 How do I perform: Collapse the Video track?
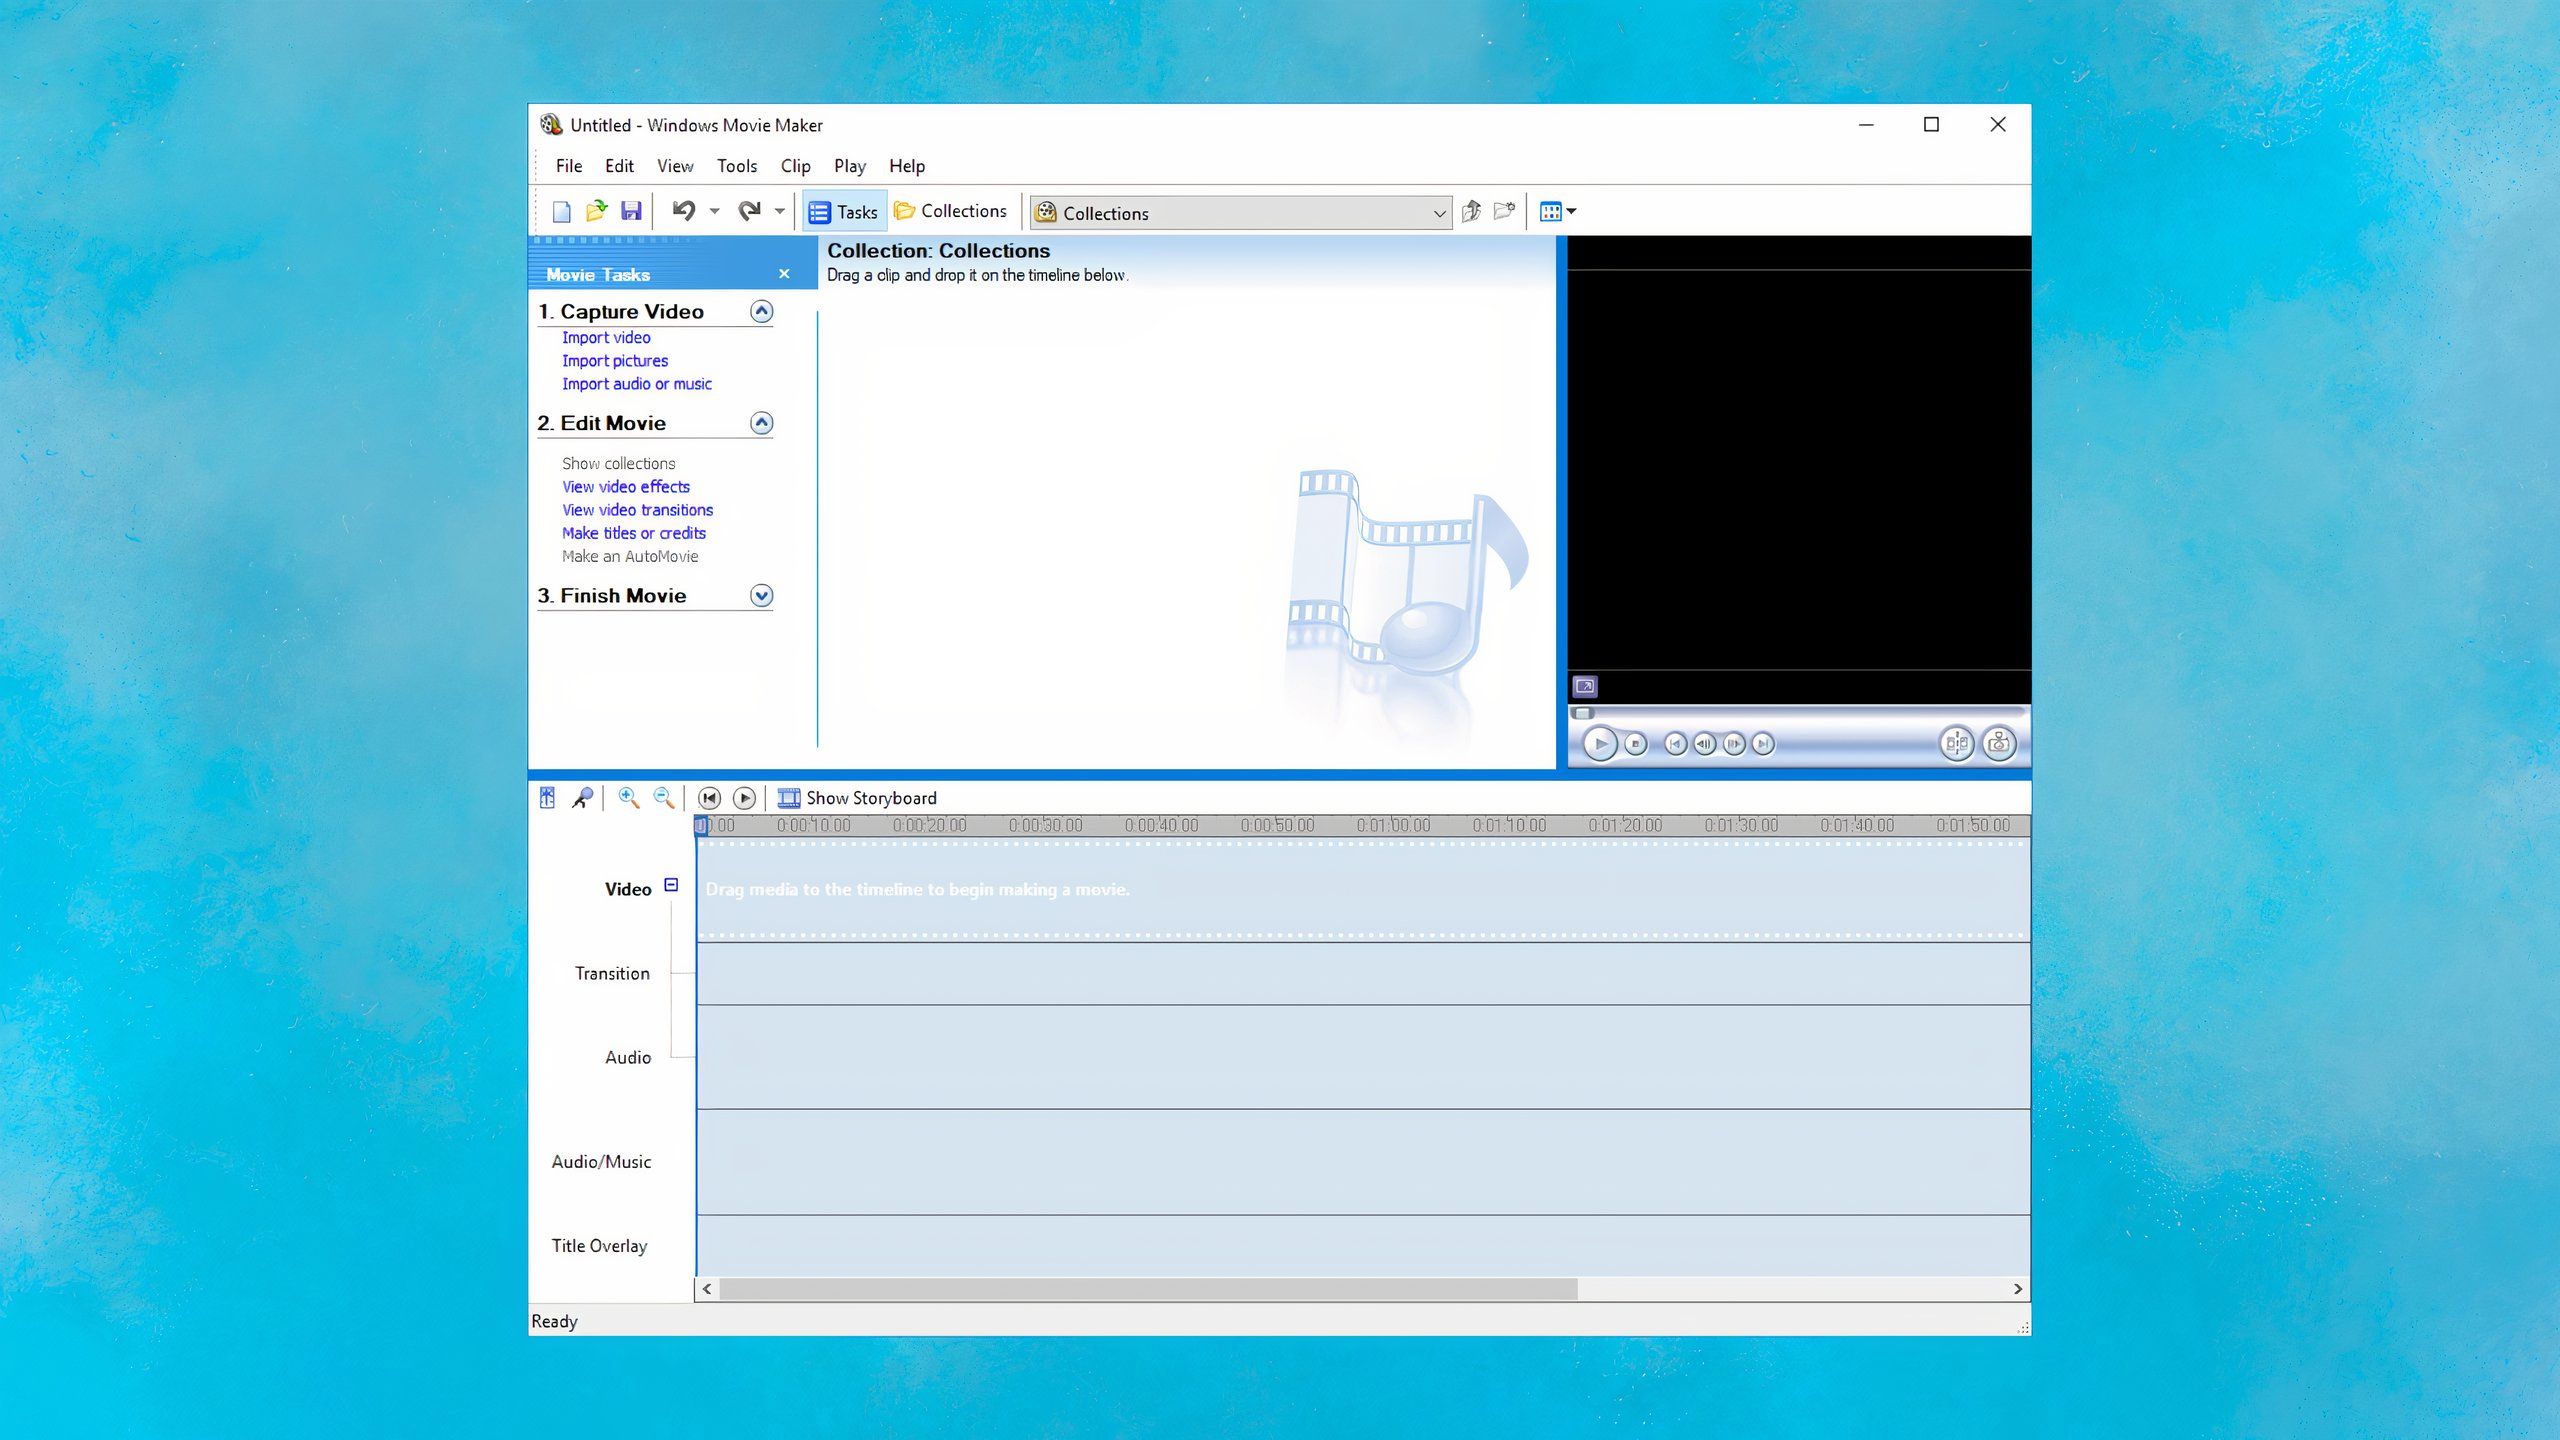pos(671,885)
